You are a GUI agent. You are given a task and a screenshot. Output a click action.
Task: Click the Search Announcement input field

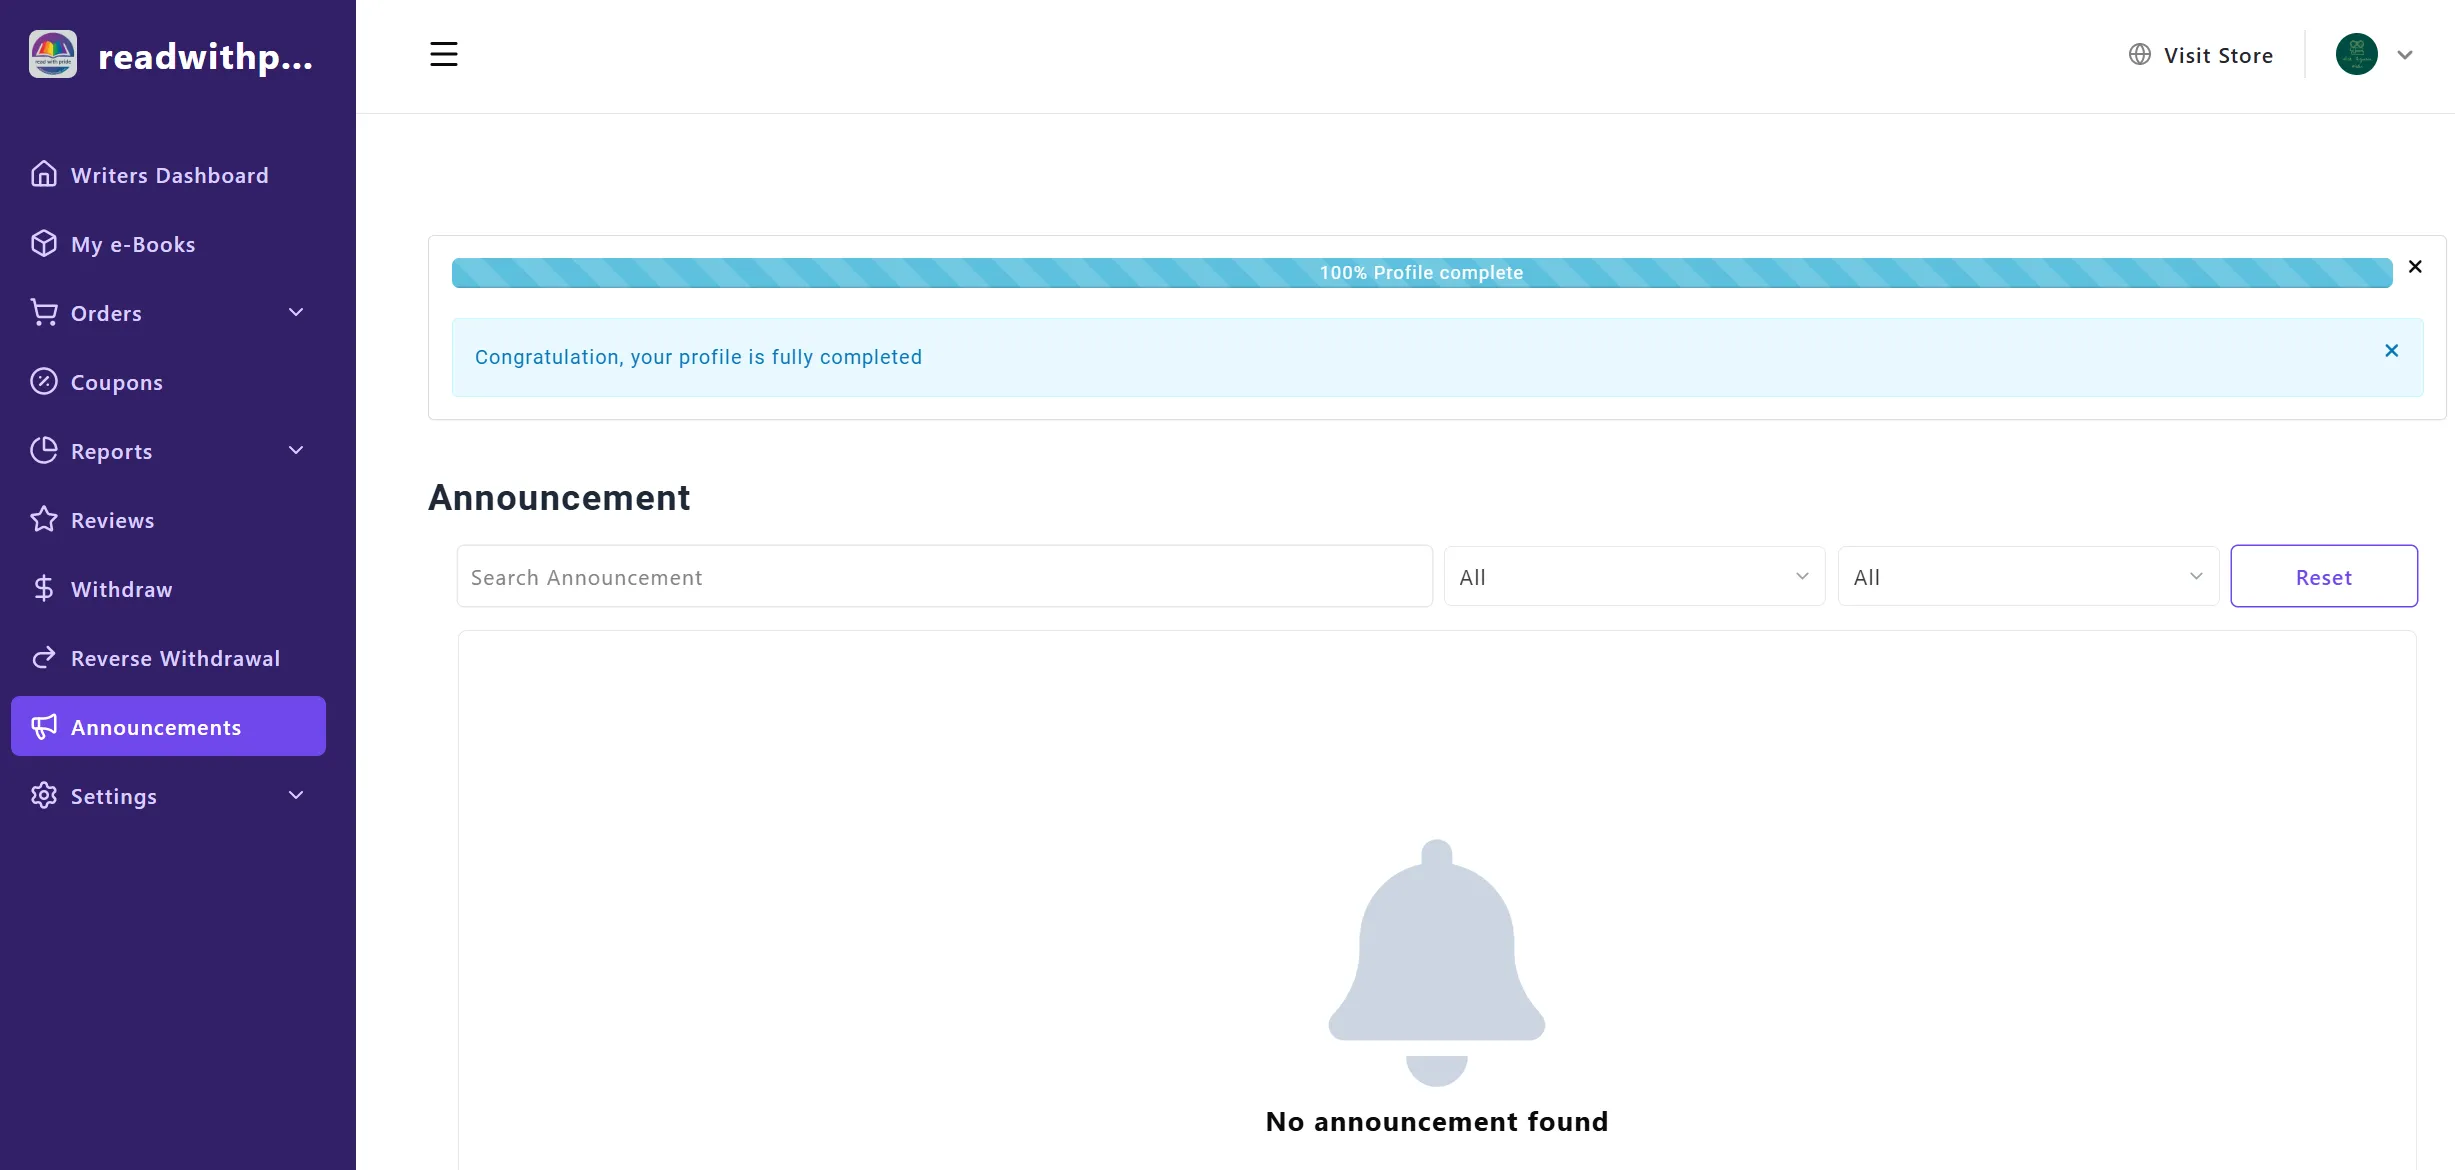(x=944, y=577)
